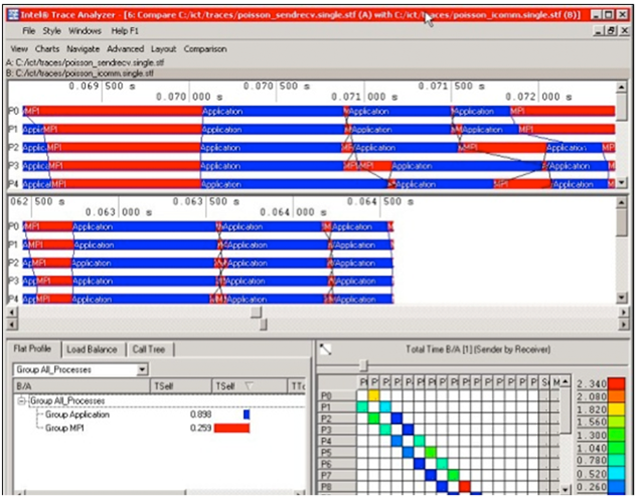Open the Comparison menu

(205, 49)
